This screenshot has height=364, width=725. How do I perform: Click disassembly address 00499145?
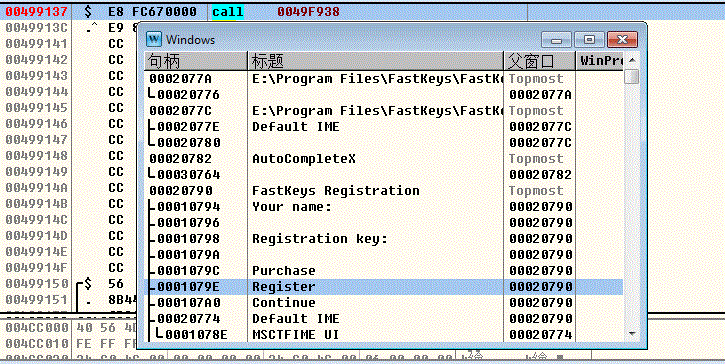coord(37,108)
